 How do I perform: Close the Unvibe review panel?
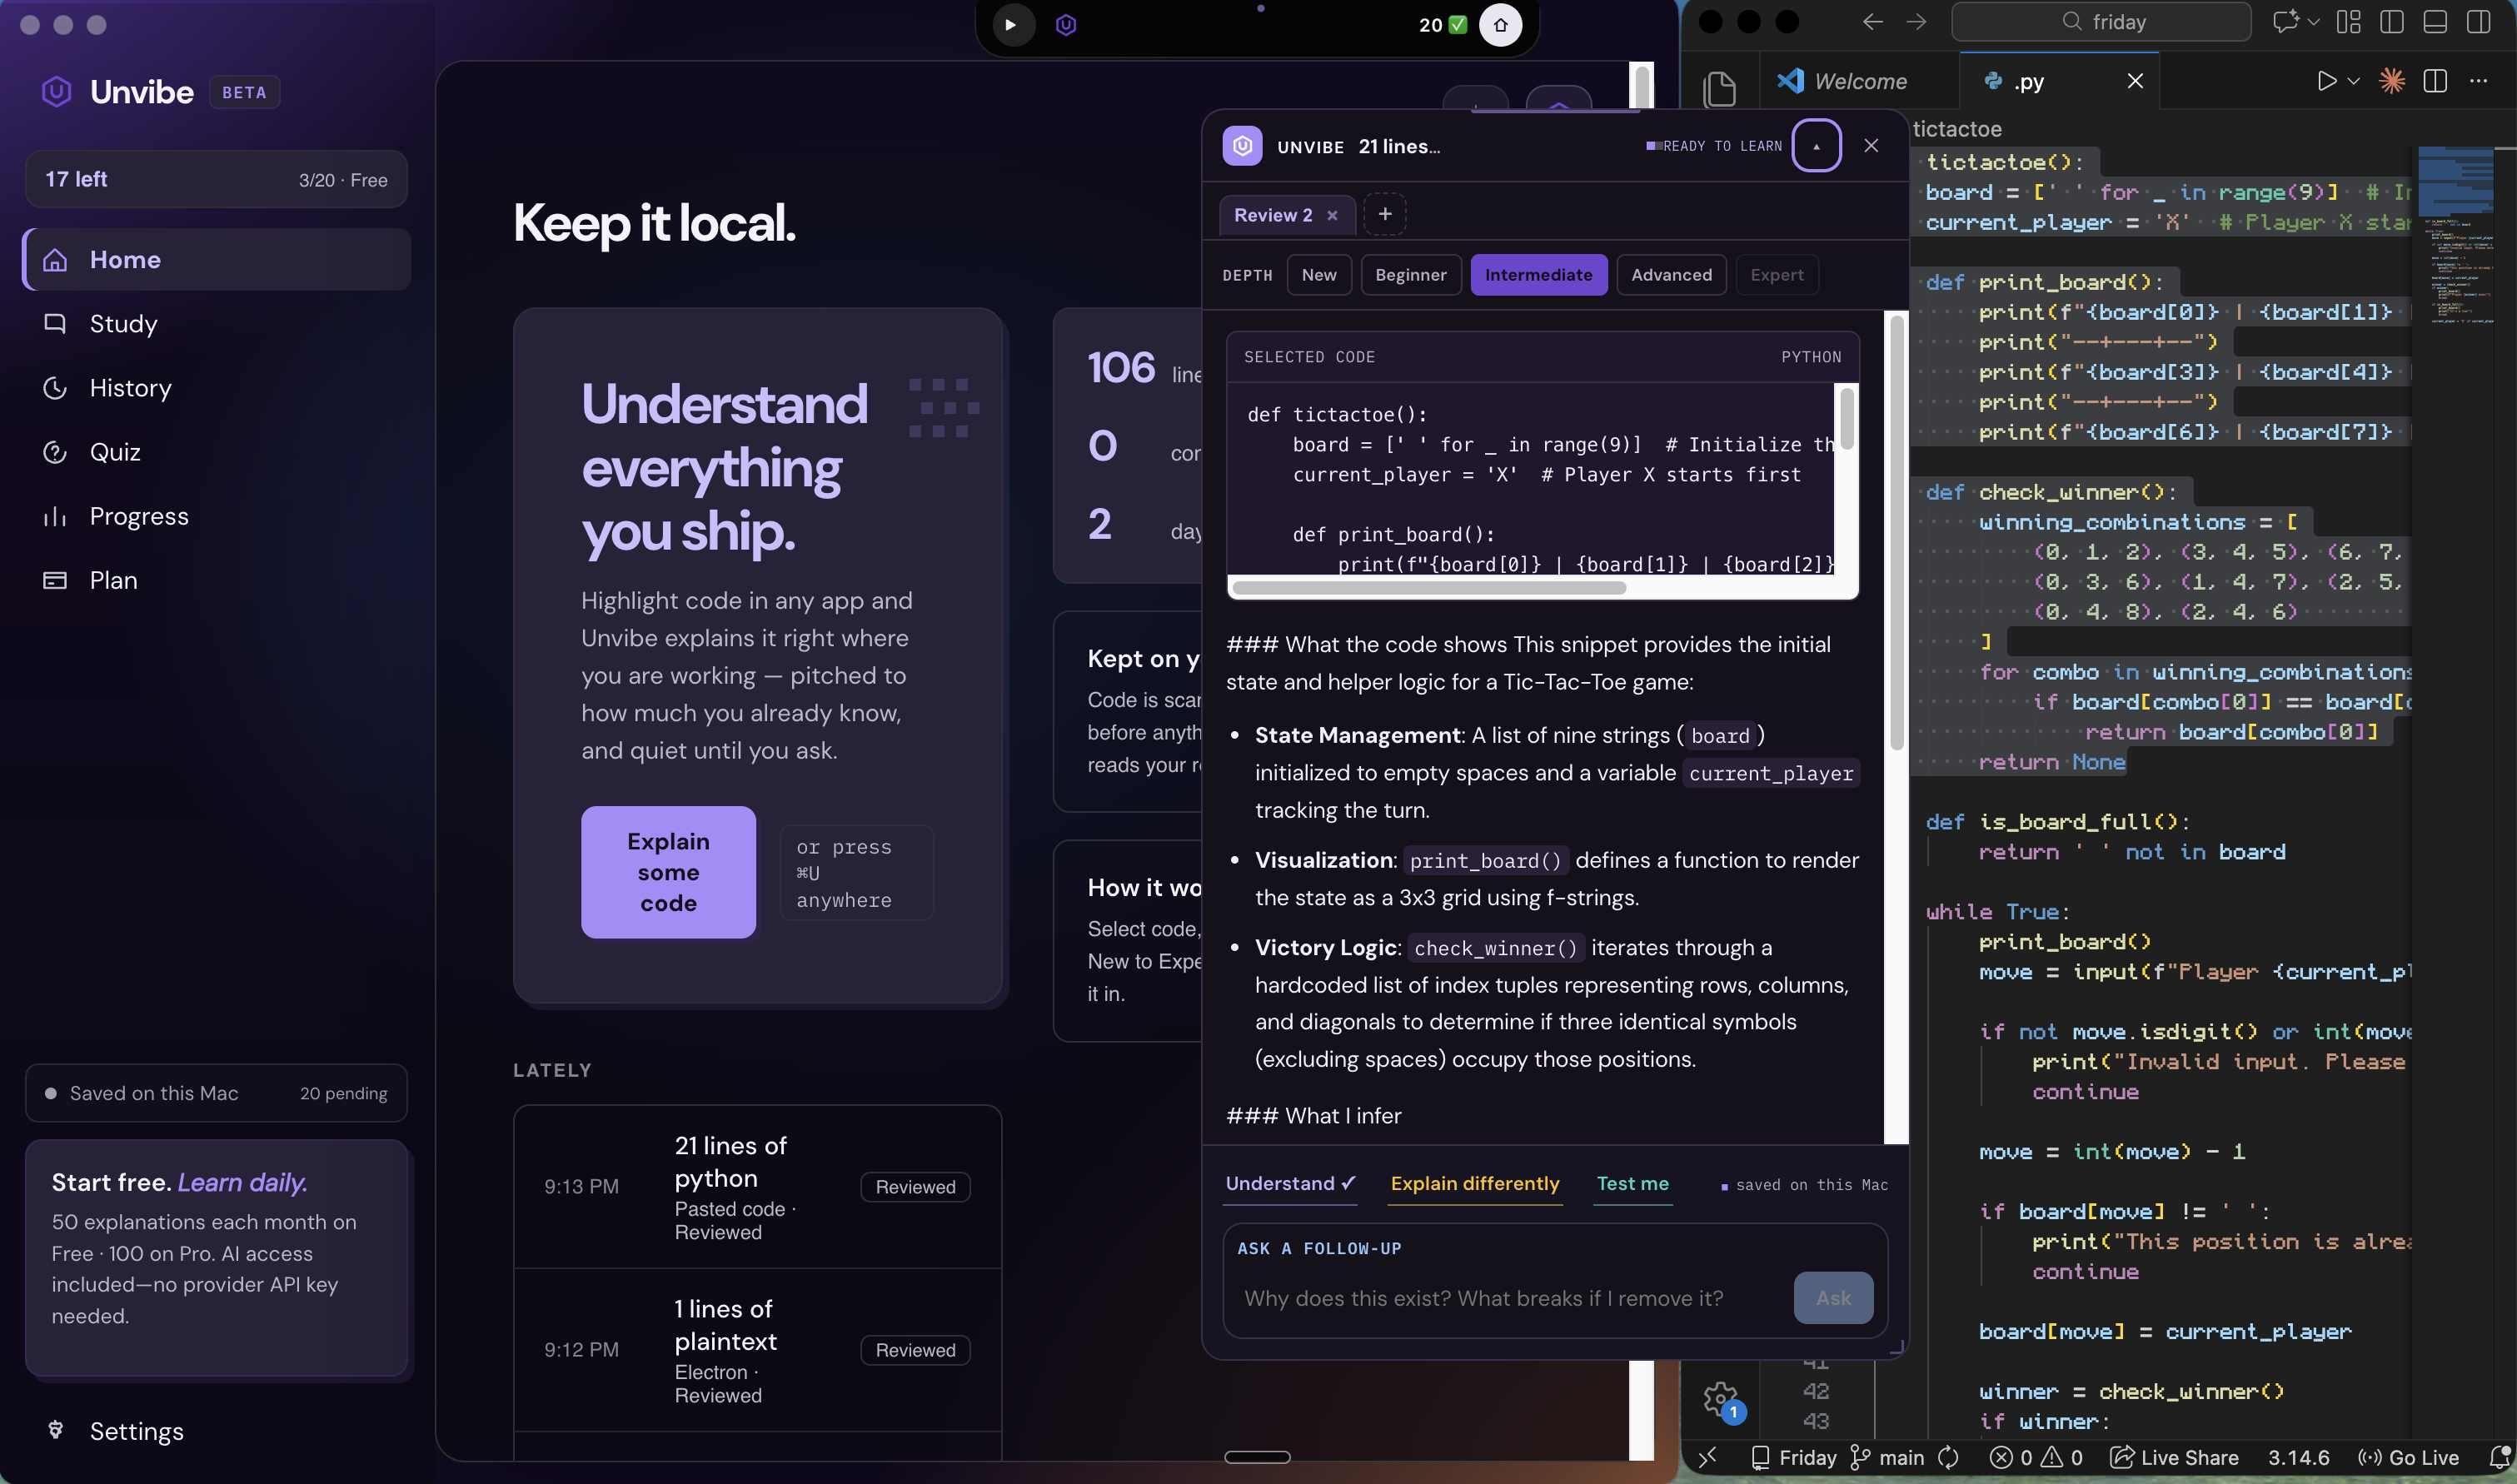(x=1871, y=146)
